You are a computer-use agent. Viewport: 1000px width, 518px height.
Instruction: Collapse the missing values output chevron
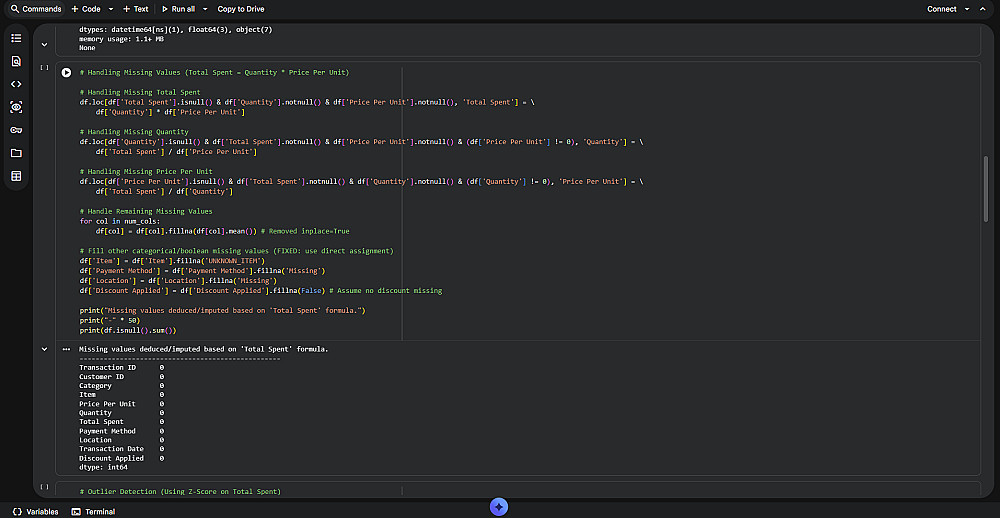point(44,349)
